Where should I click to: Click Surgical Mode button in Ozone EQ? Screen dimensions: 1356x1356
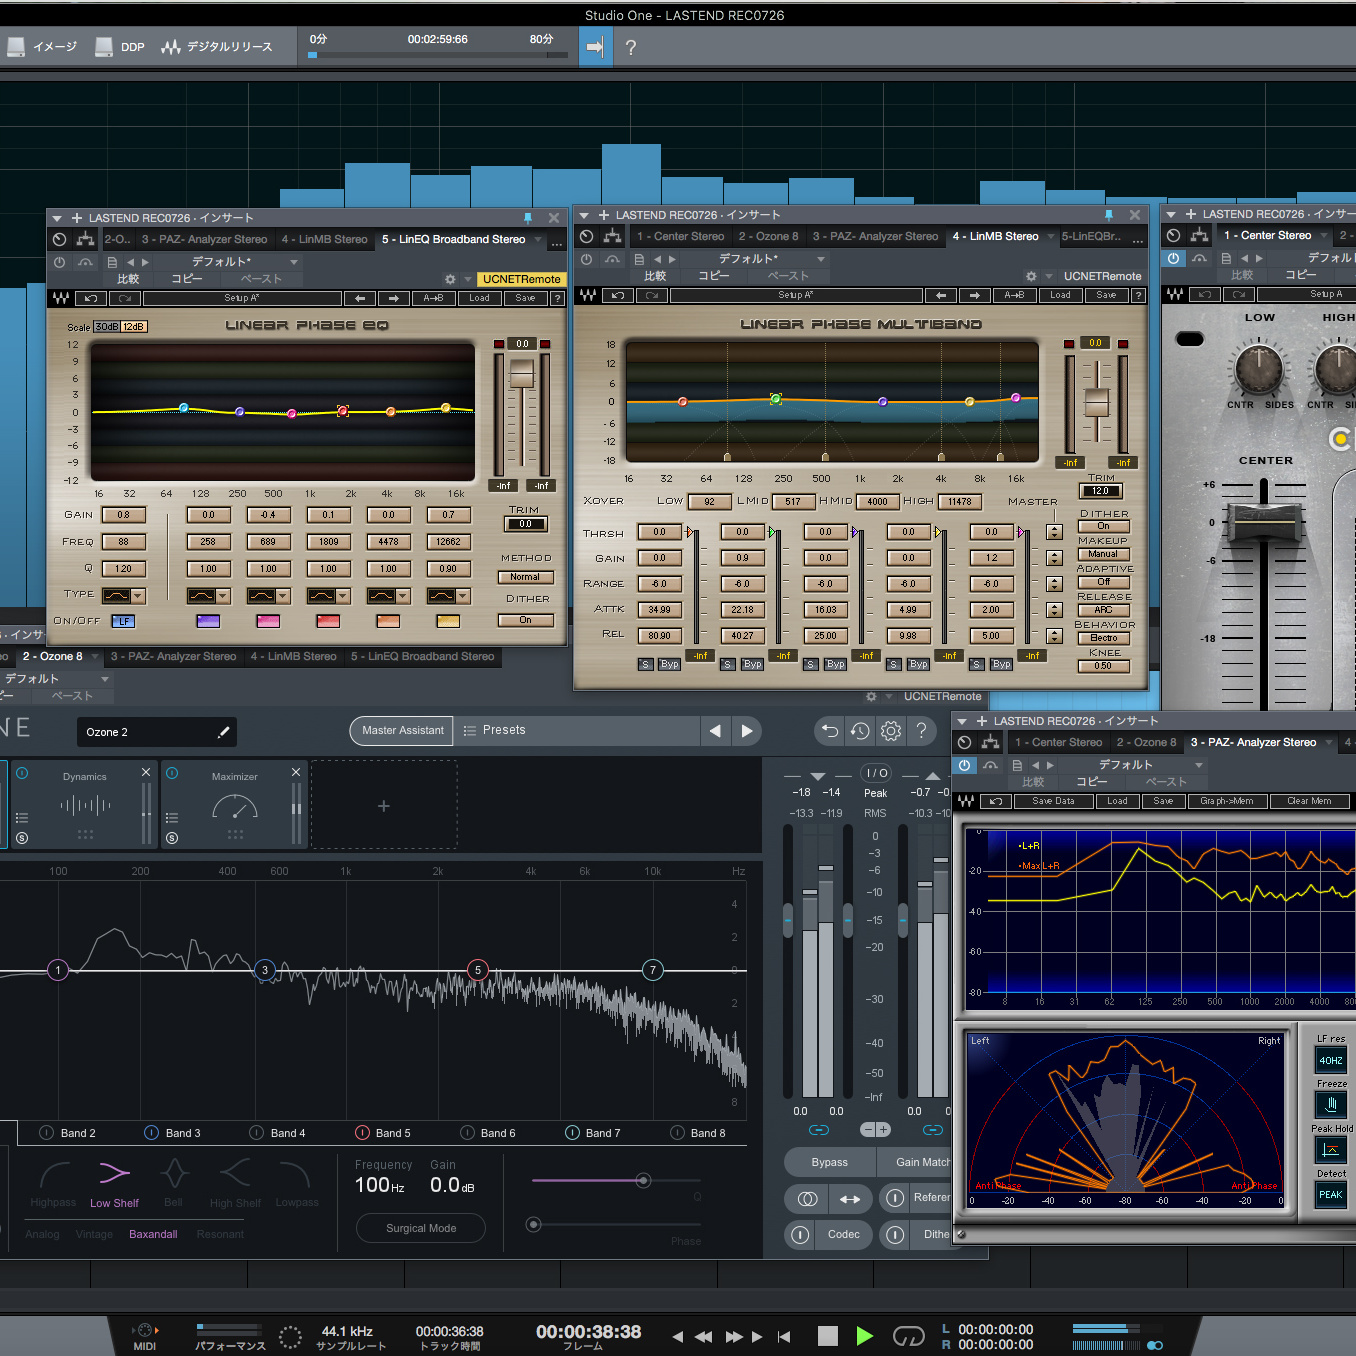(x=421, y=1228)
